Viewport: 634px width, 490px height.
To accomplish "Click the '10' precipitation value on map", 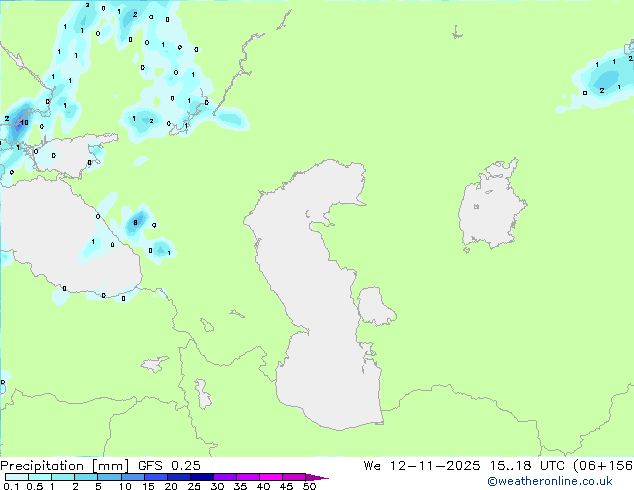I will [24, 122].
